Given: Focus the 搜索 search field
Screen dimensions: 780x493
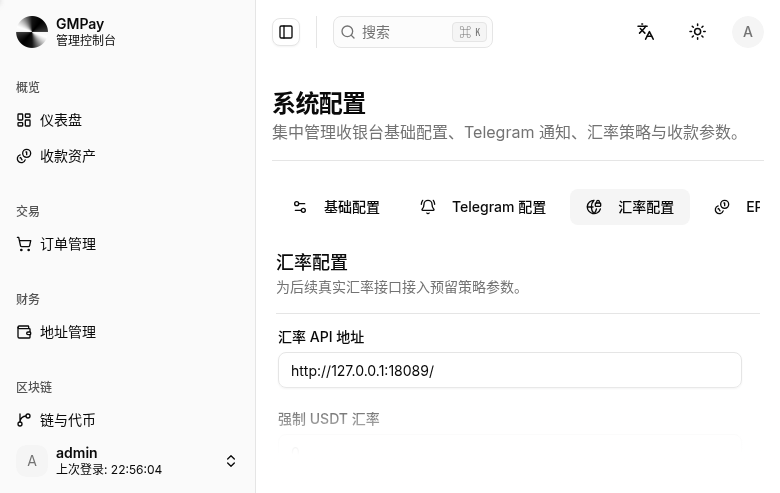Looking at the screenshot, I should point(413,32).
